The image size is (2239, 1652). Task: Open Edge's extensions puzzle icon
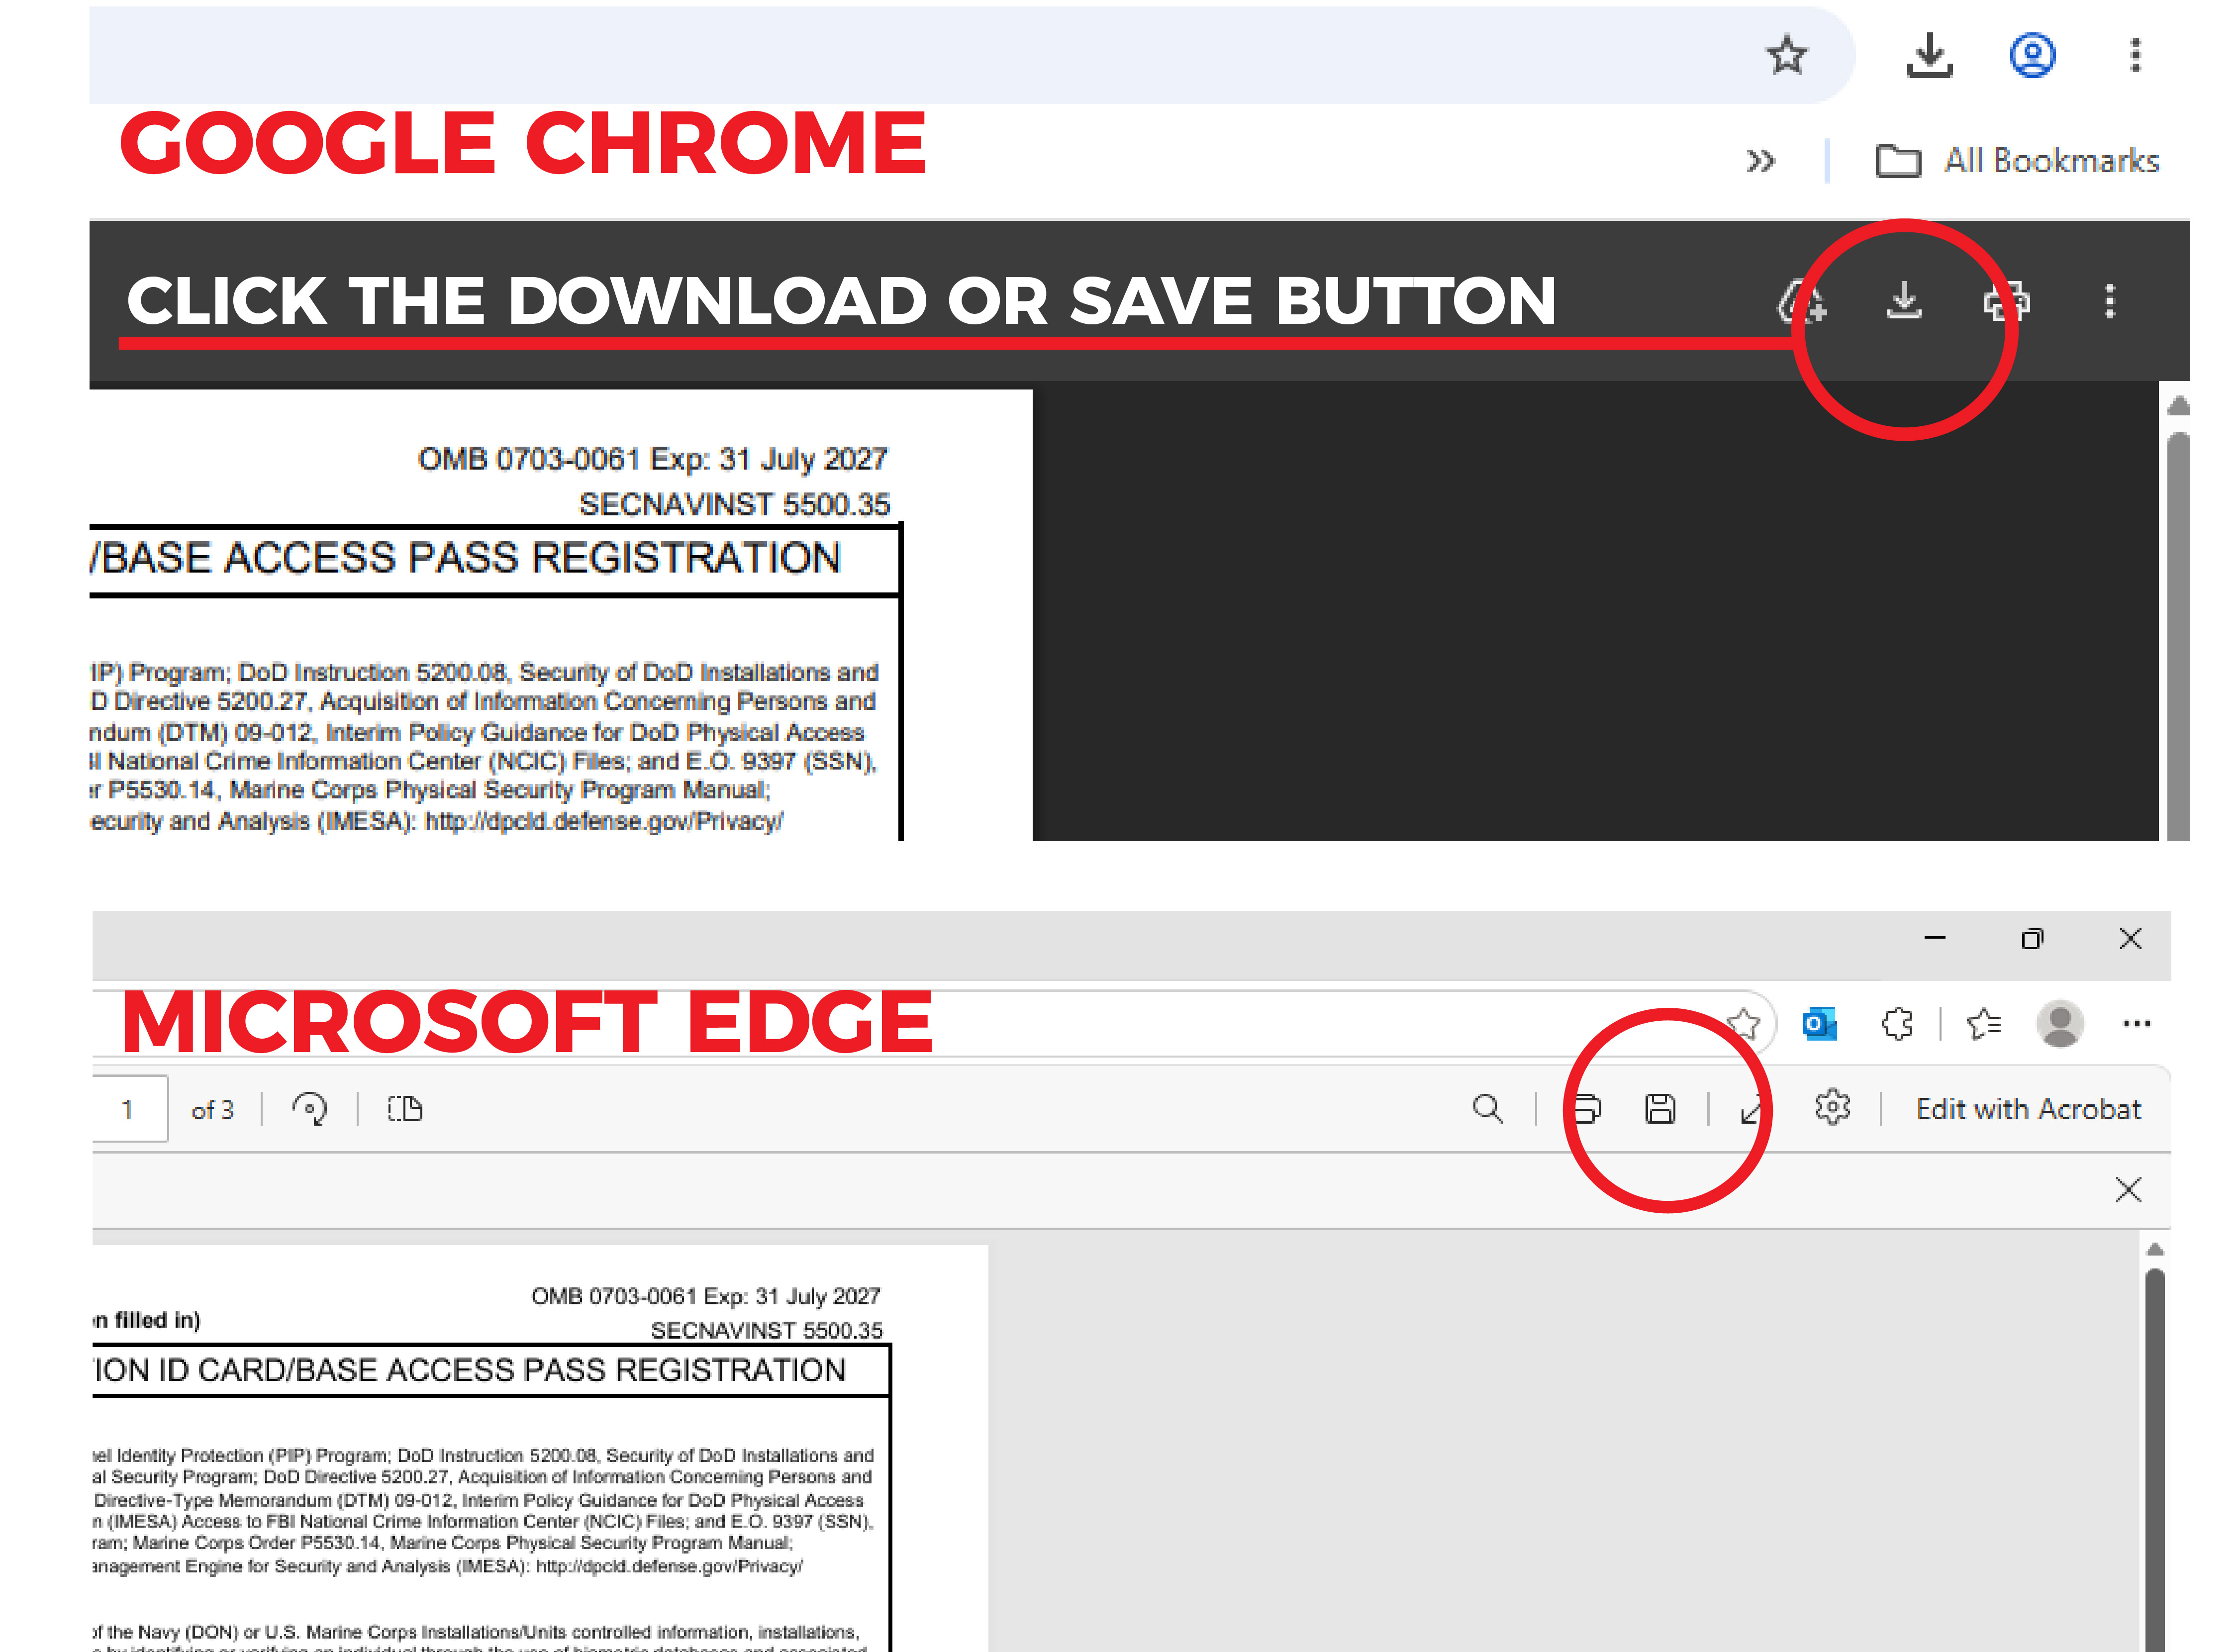tap(1896, 1024)
